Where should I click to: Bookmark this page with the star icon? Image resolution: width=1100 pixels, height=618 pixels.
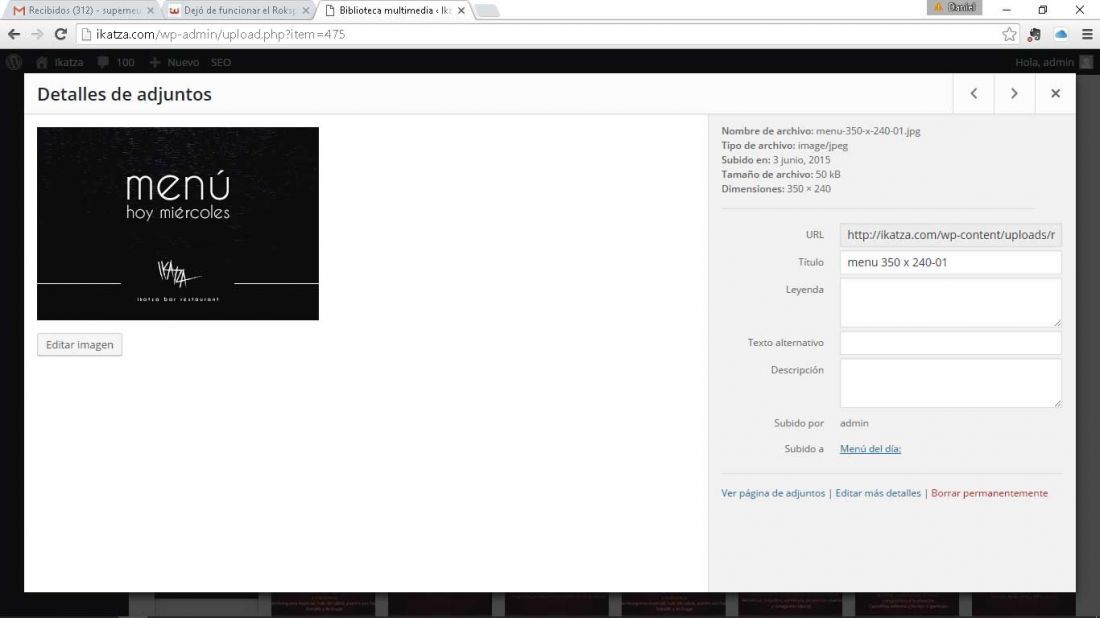[1009, 34]
